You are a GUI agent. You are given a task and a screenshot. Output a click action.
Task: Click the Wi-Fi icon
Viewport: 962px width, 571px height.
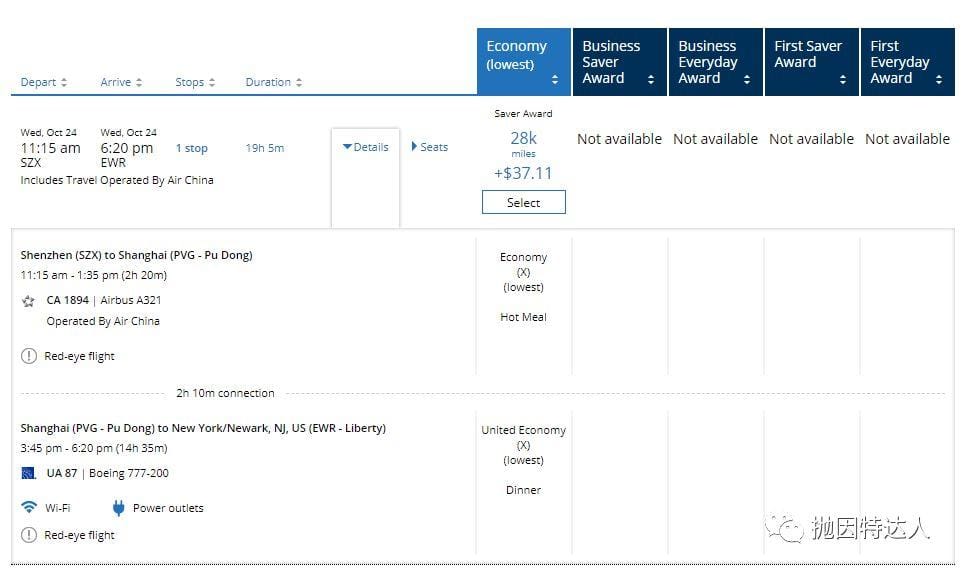(x=29, y=507)
